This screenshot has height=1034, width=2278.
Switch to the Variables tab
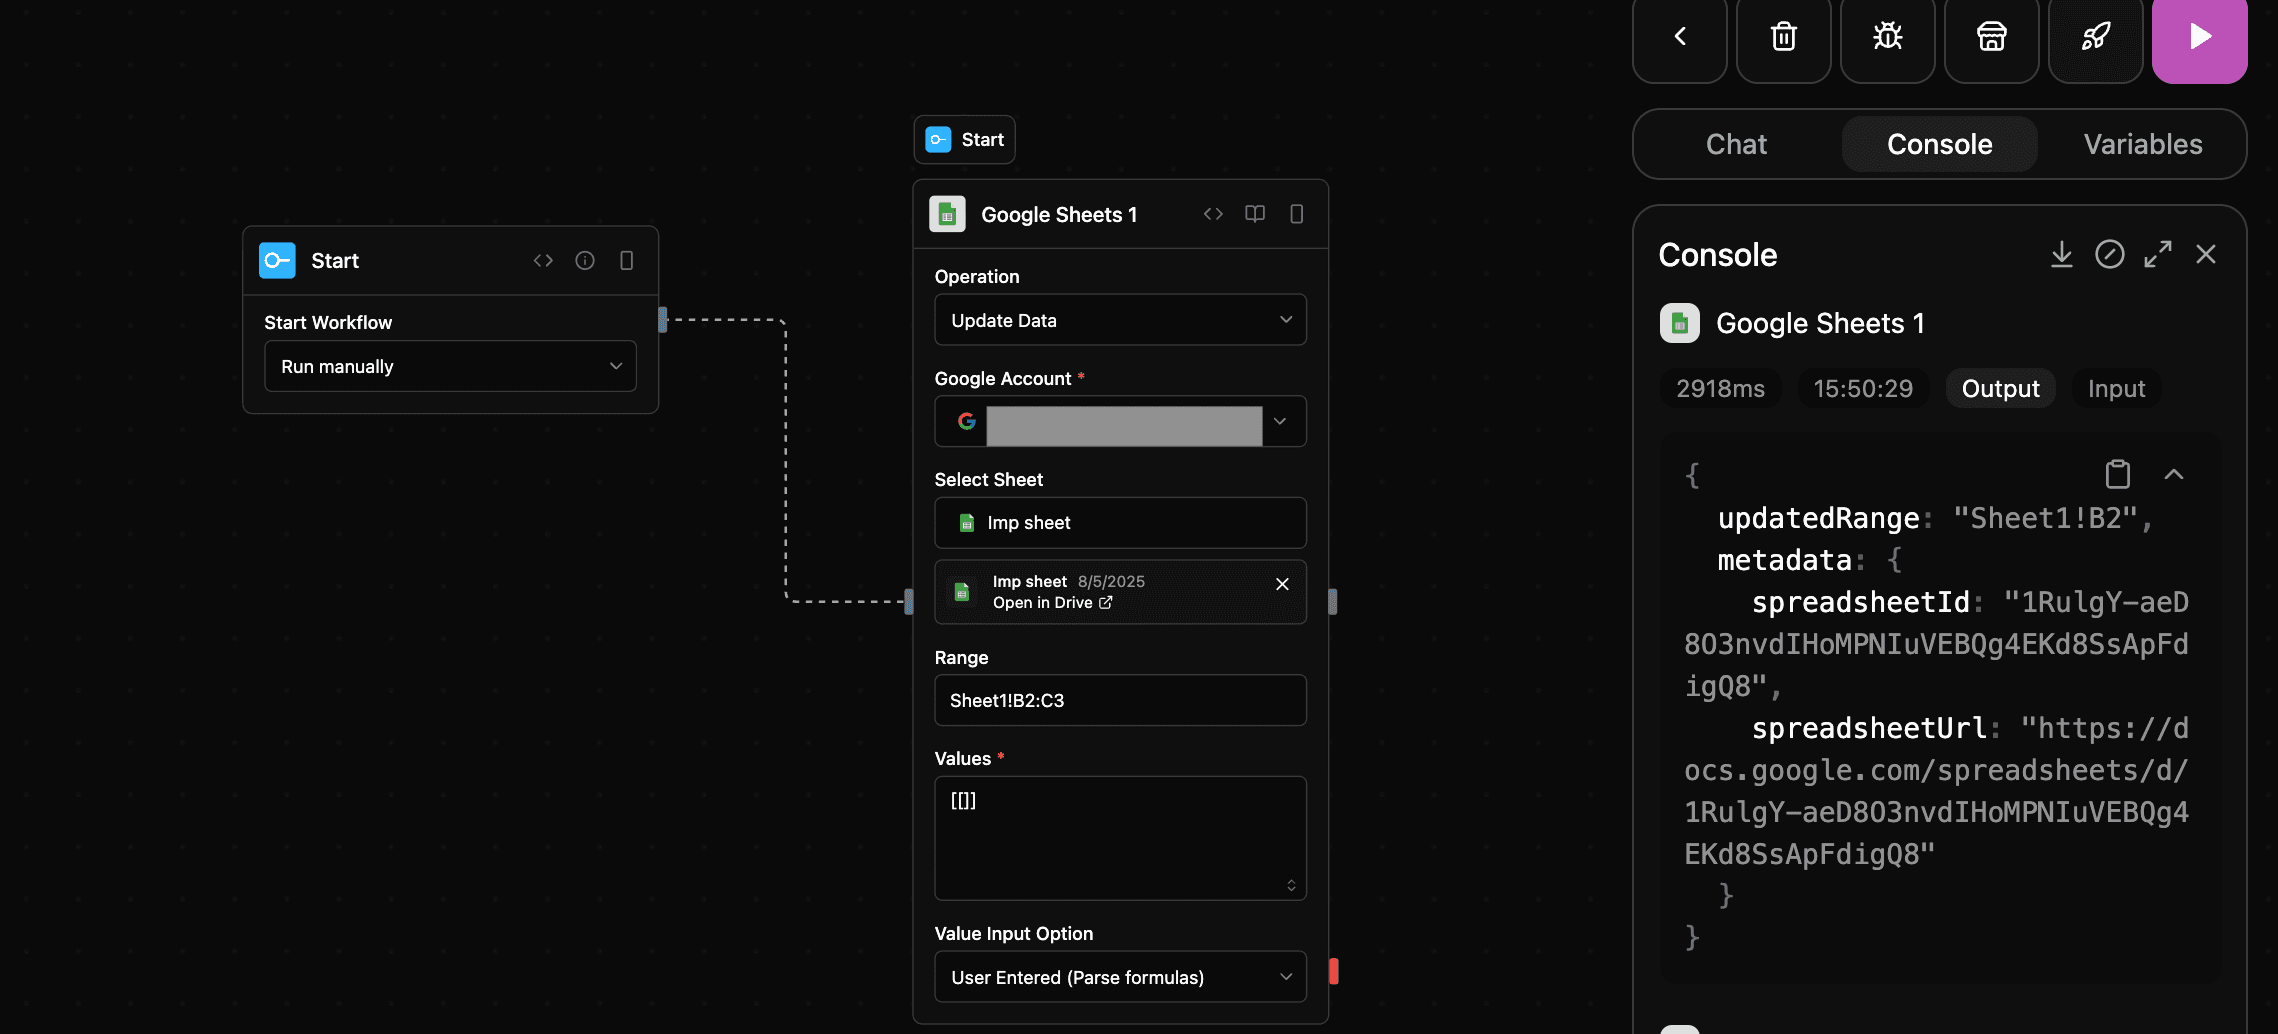click(2143, 144)
